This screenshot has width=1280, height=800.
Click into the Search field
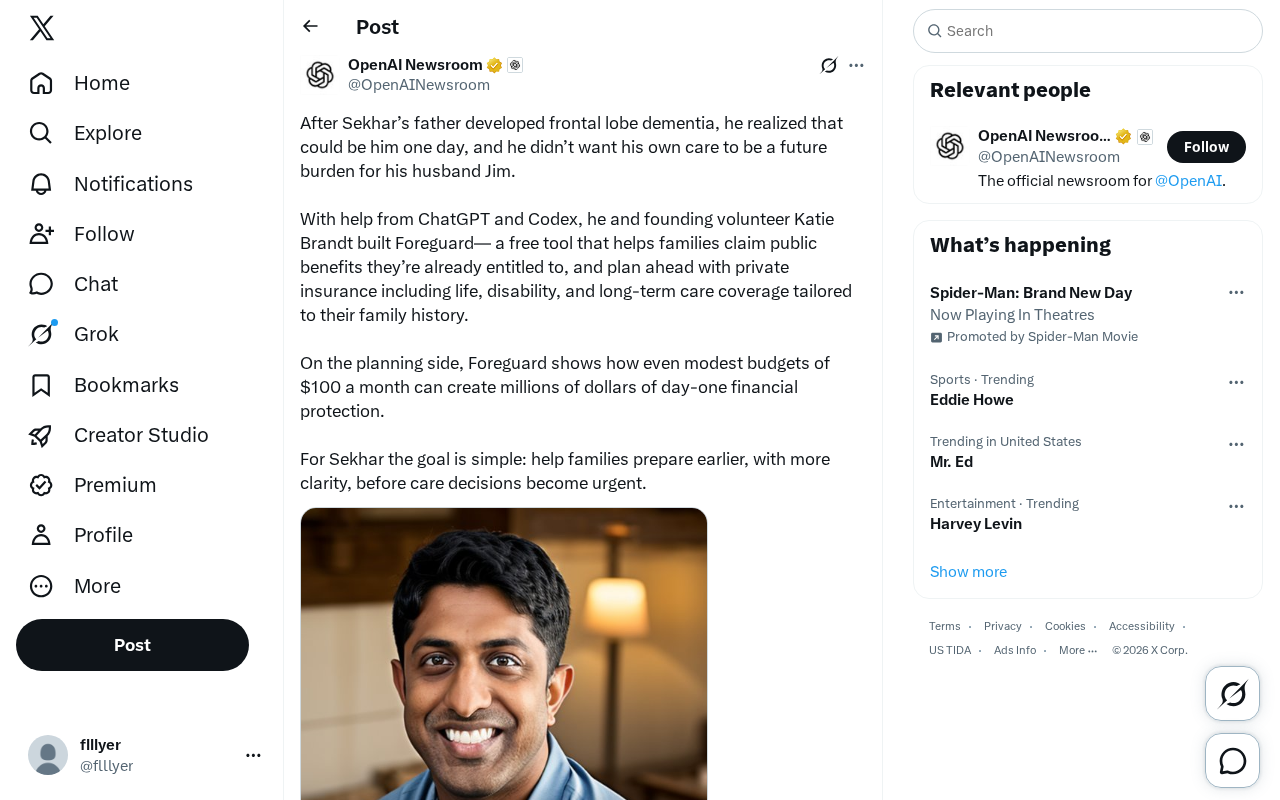pyautogui.click(x=1088, y=31)
